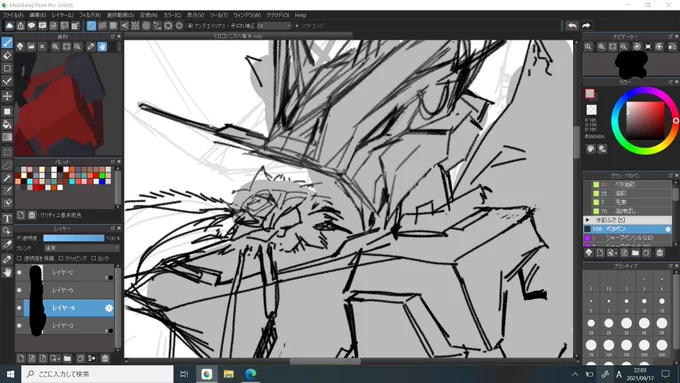Select the Move tool
The height and width of the screenshot is (383, 680).
(7, 96)
